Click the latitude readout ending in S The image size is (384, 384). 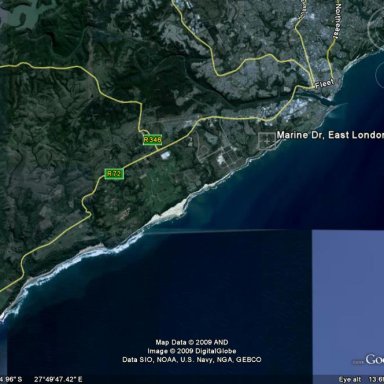pyautogui.click(x=11, y=379)
